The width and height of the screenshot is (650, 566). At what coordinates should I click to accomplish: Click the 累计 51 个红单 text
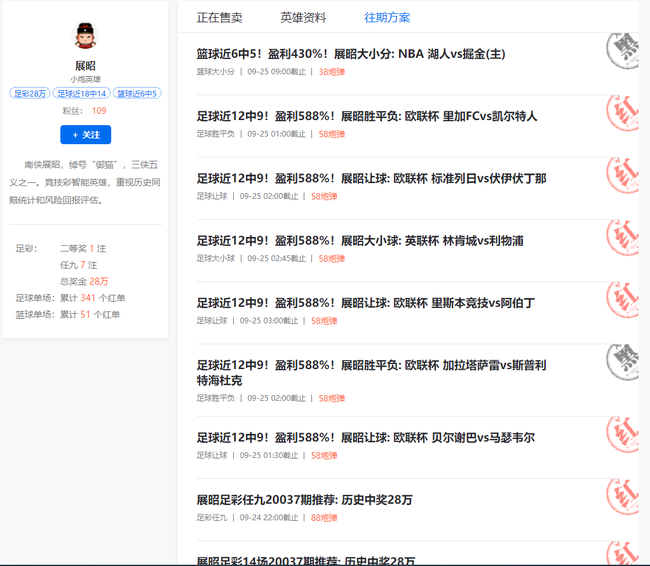[90, 315]
